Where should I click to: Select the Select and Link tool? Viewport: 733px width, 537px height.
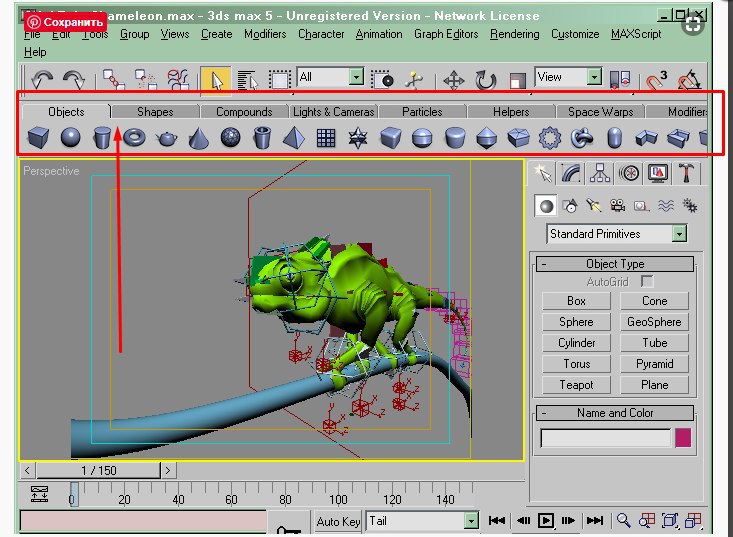pos(114,79)
